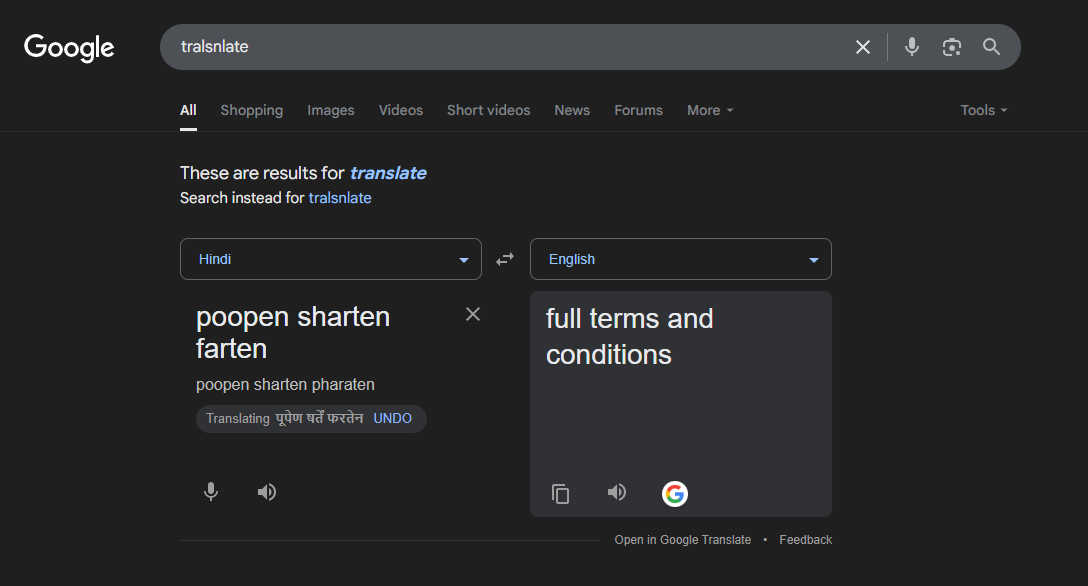
Task: Click the Google logo
Action: click(x=69, y=48)
